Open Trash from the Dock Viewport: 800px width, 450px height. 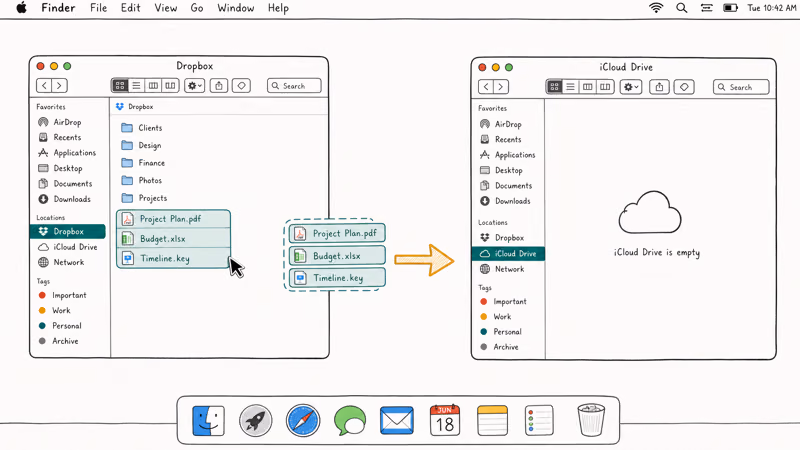pos(591,420)
